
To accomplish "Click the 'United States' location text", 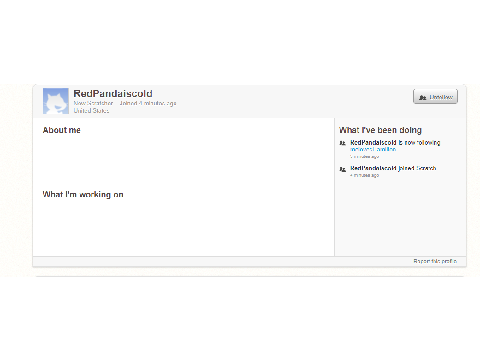I will tap(91, 111).
